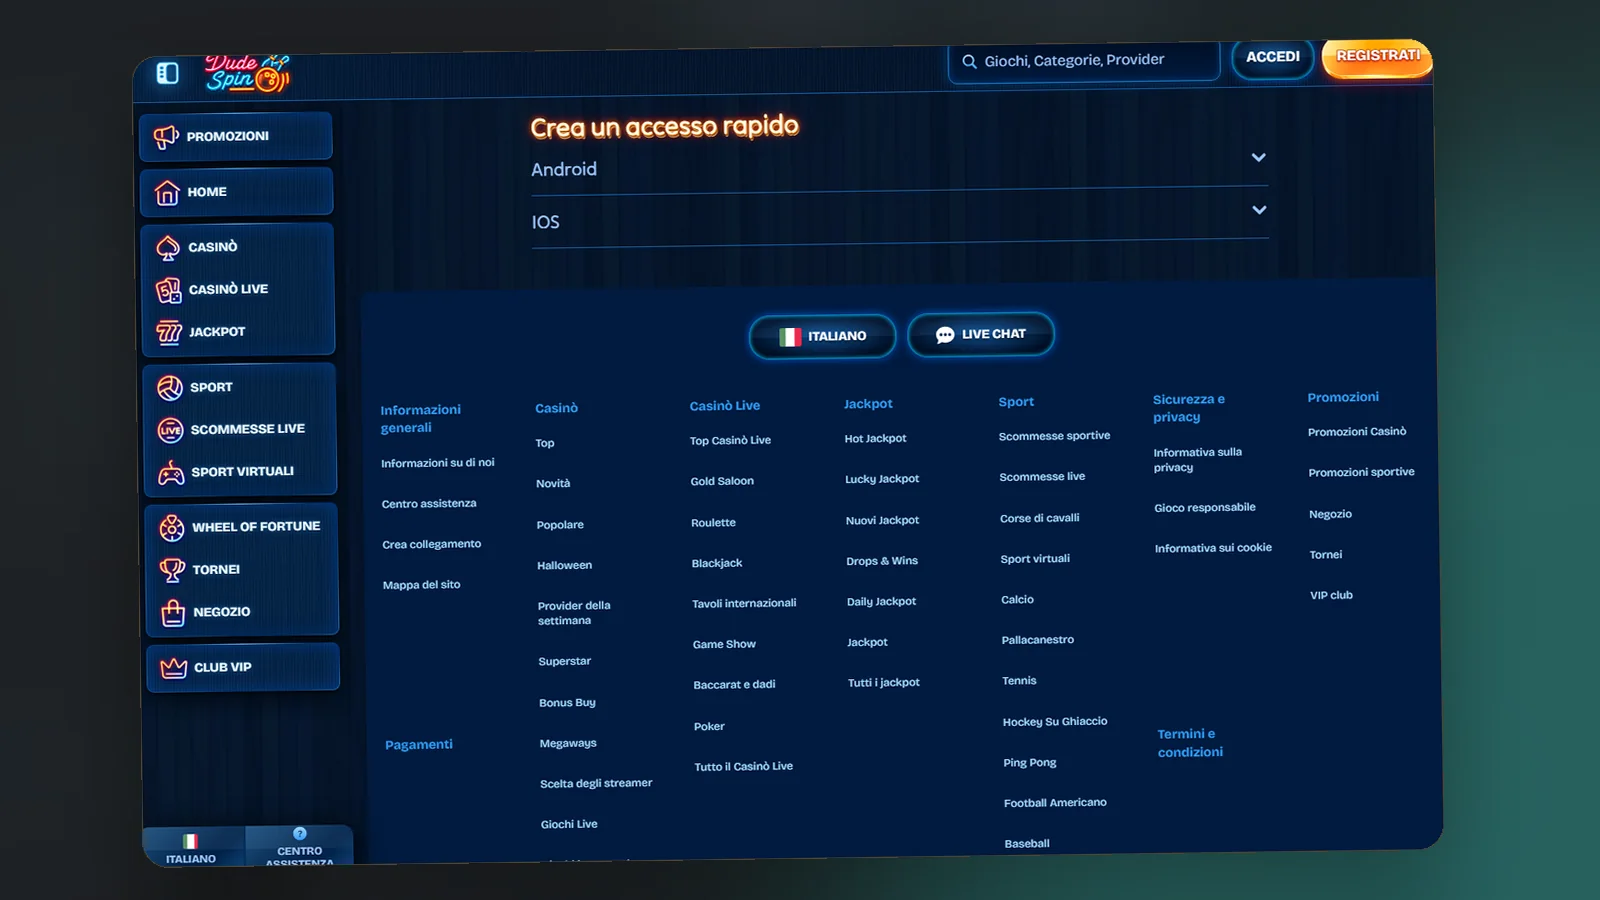Screen dimensions: 1600x900
Task: Click the Promozioni megaphone icon
Action: (x=166, y=137)
